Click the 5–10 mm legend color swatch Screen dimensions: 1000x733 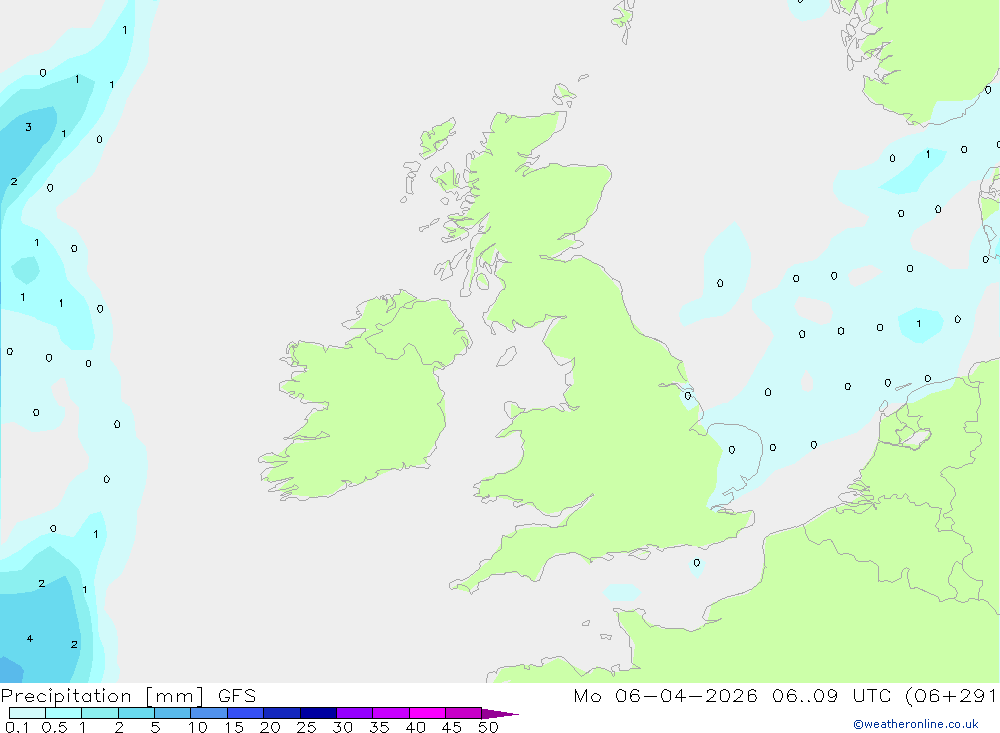(173, 713)
